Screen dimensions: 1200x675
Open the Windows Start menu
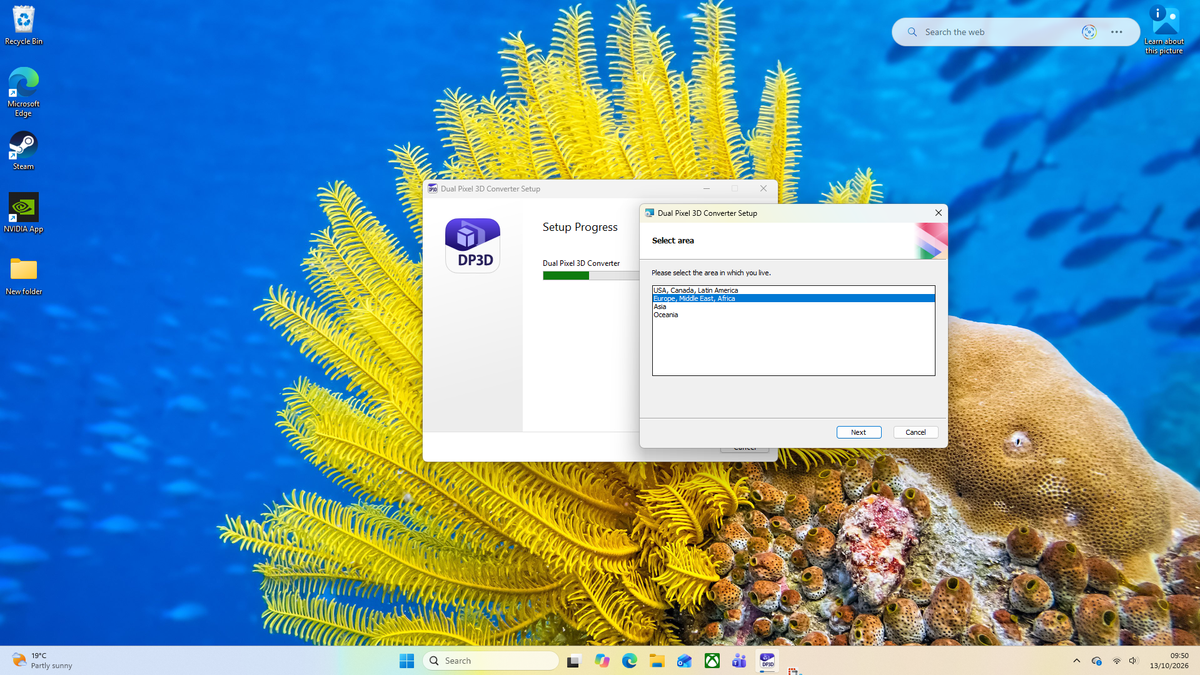[407, 661]
